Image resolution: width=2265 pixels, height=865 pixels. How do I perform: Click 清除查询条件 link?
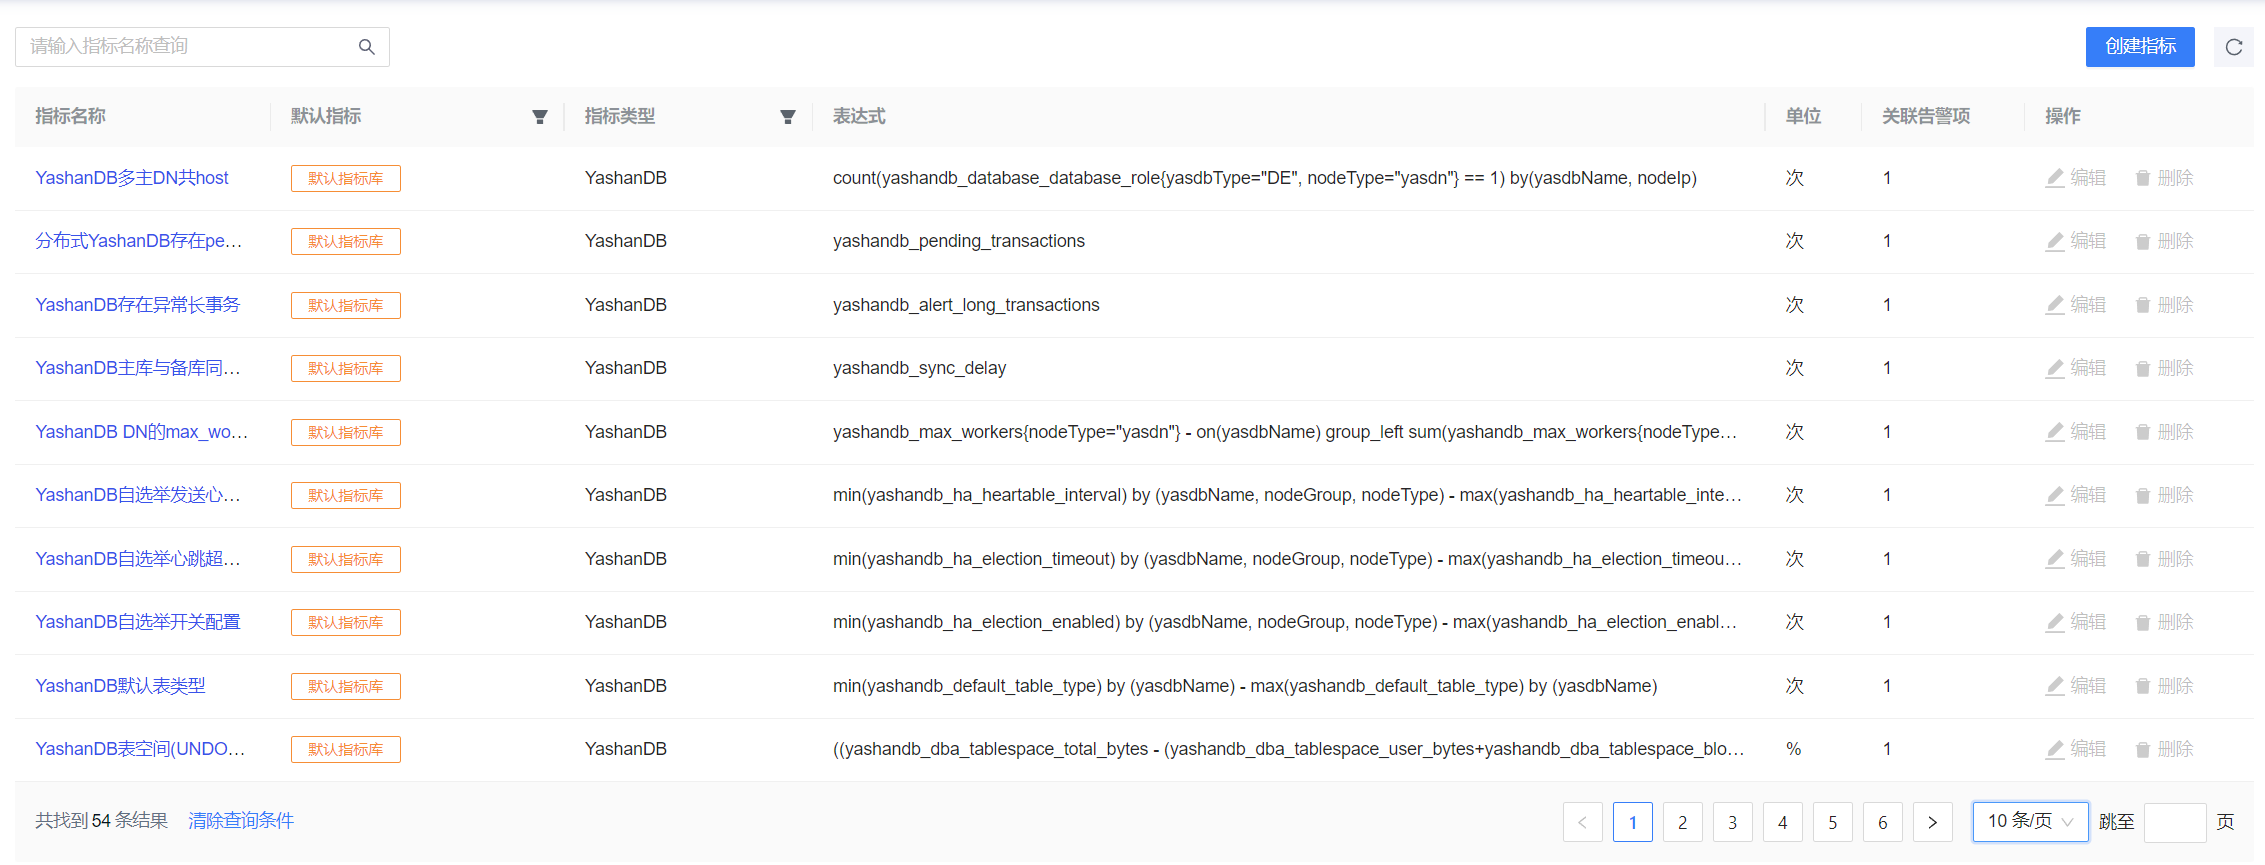(x=241, y=821)
